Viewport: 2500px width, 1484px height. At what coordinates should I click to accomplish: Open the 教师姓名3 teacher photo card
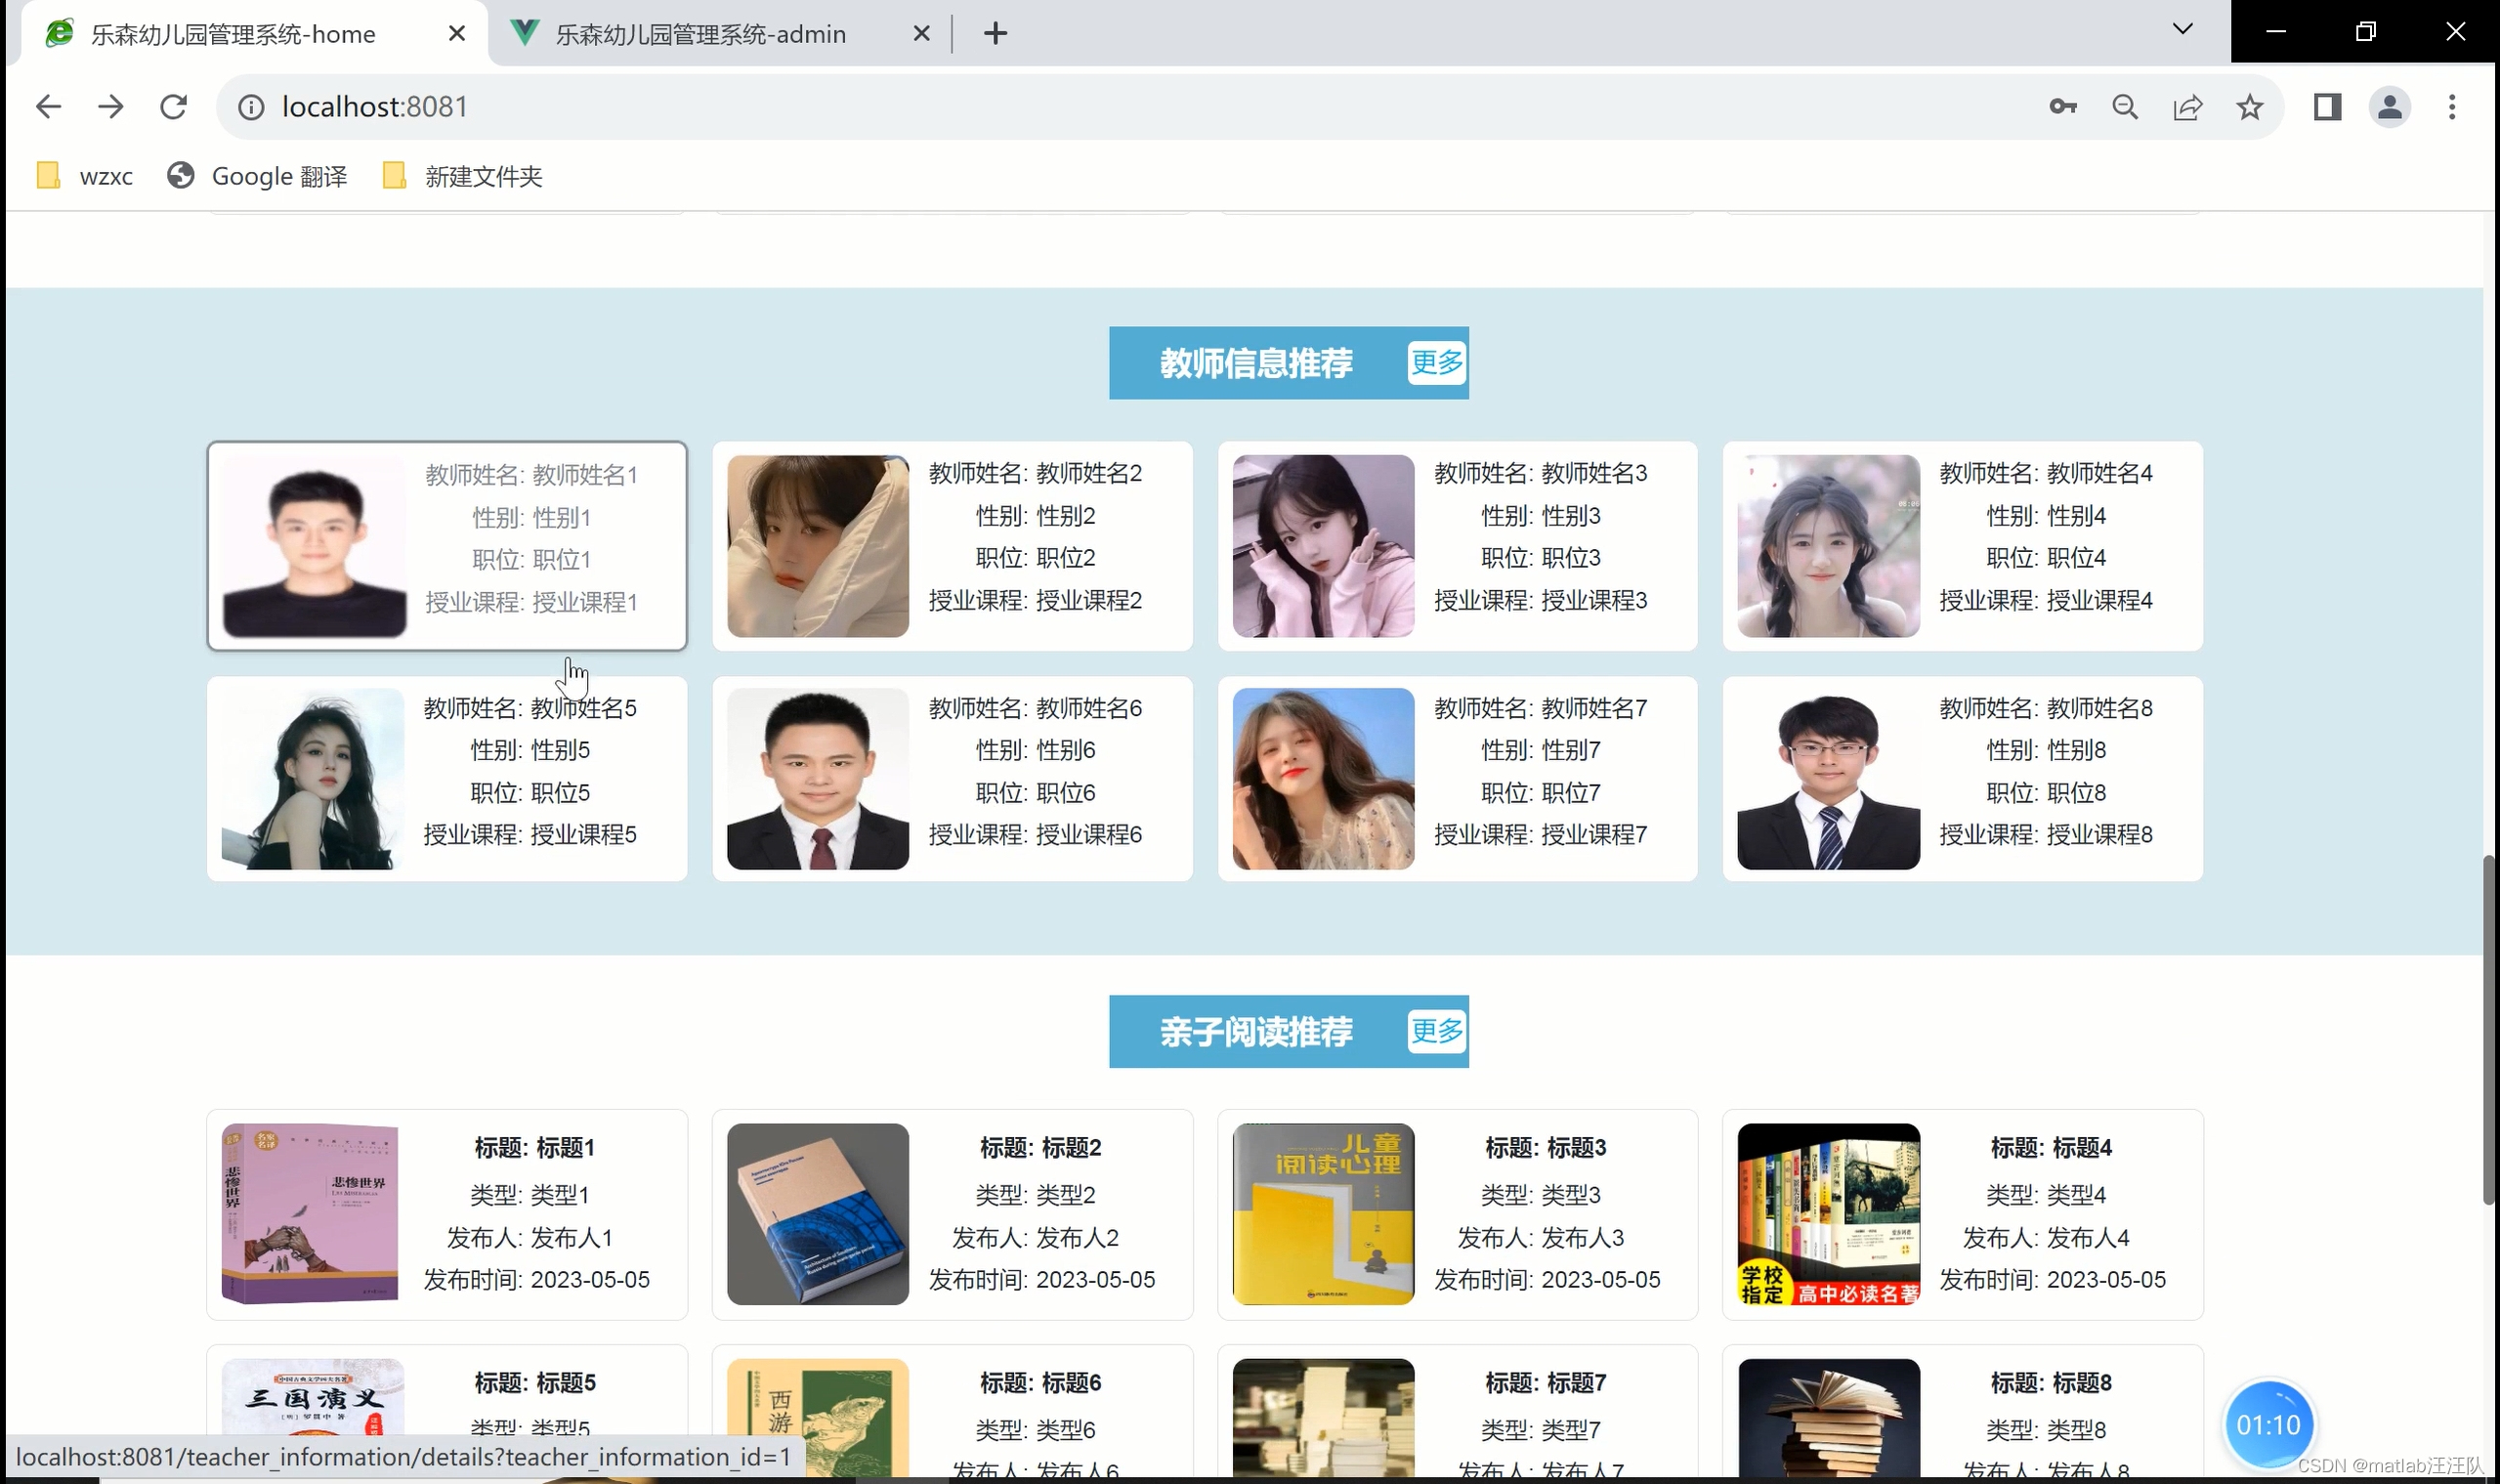click(x=1322, y=546)
